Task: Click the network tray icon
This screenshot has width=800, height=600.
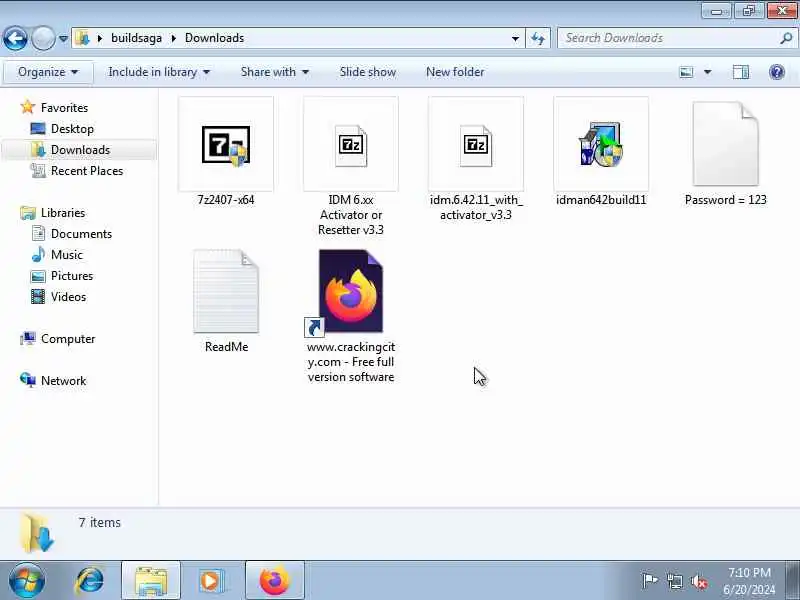Action: coord(674,581)
